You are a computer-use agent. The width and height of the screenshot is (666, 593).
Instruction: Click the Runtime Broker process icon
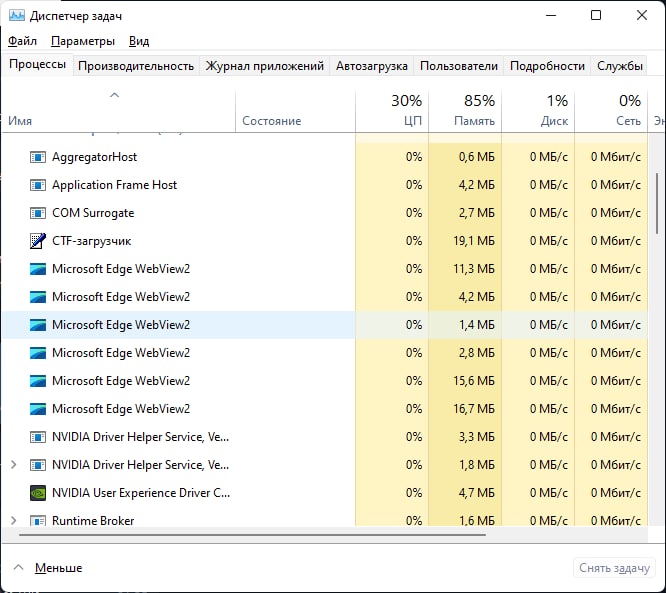(x=38, y=521)
